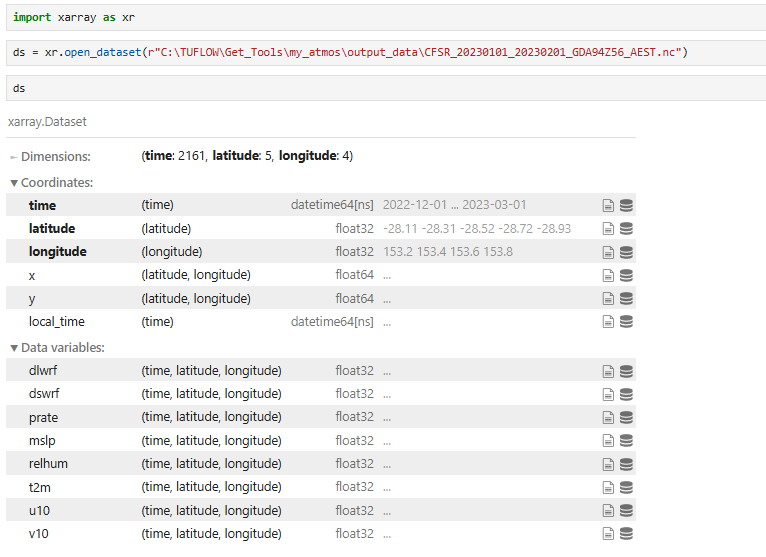Toggle data display for dswrf variable
Viewport: 766px width, 557px height.
pos(627,394)
